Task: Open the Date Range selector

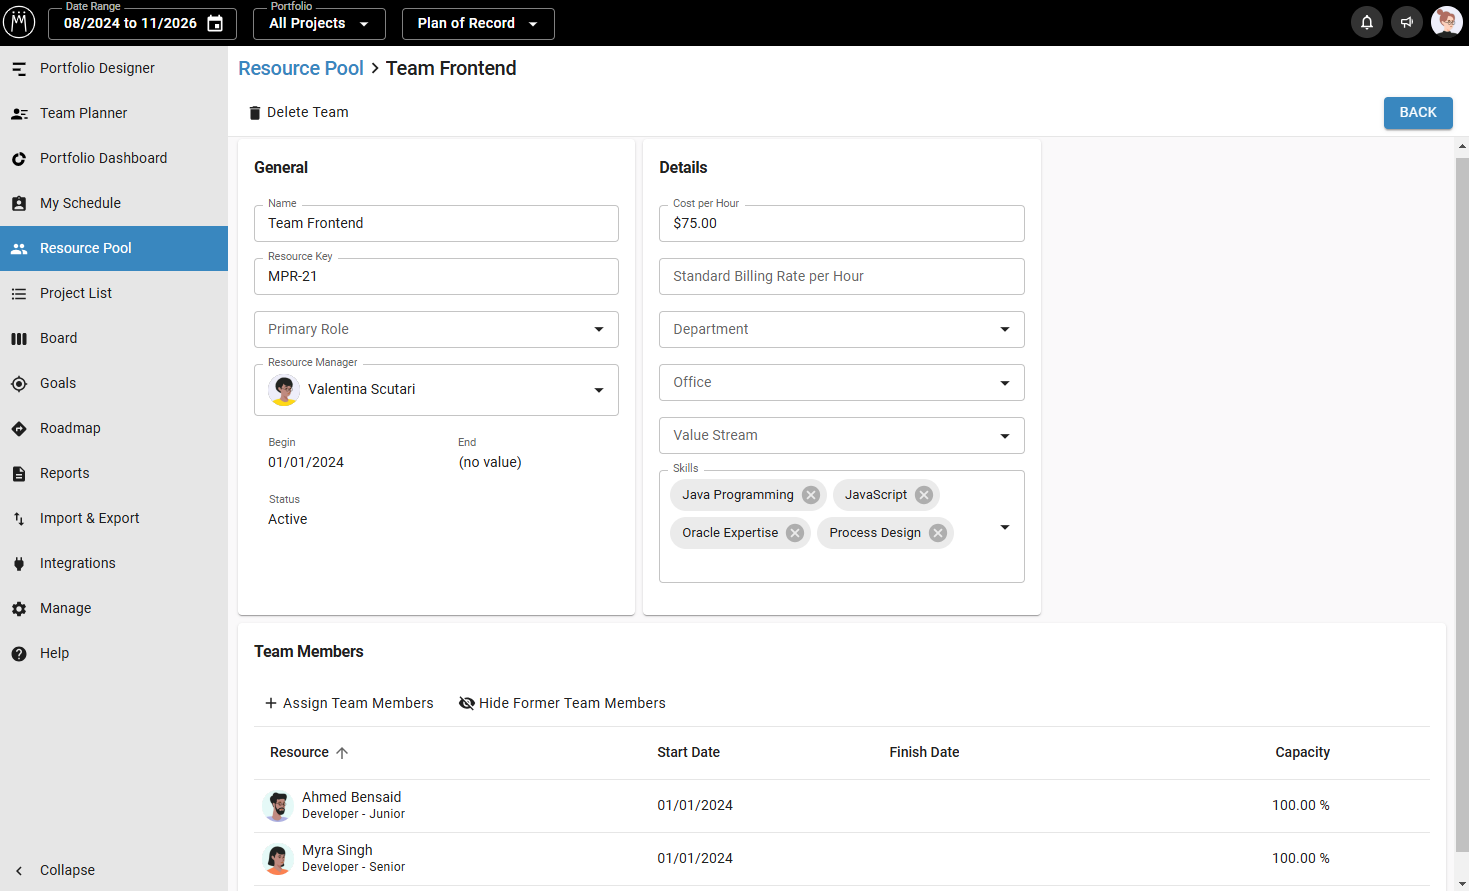Action: pyautogui.click(x=142, y=23)
